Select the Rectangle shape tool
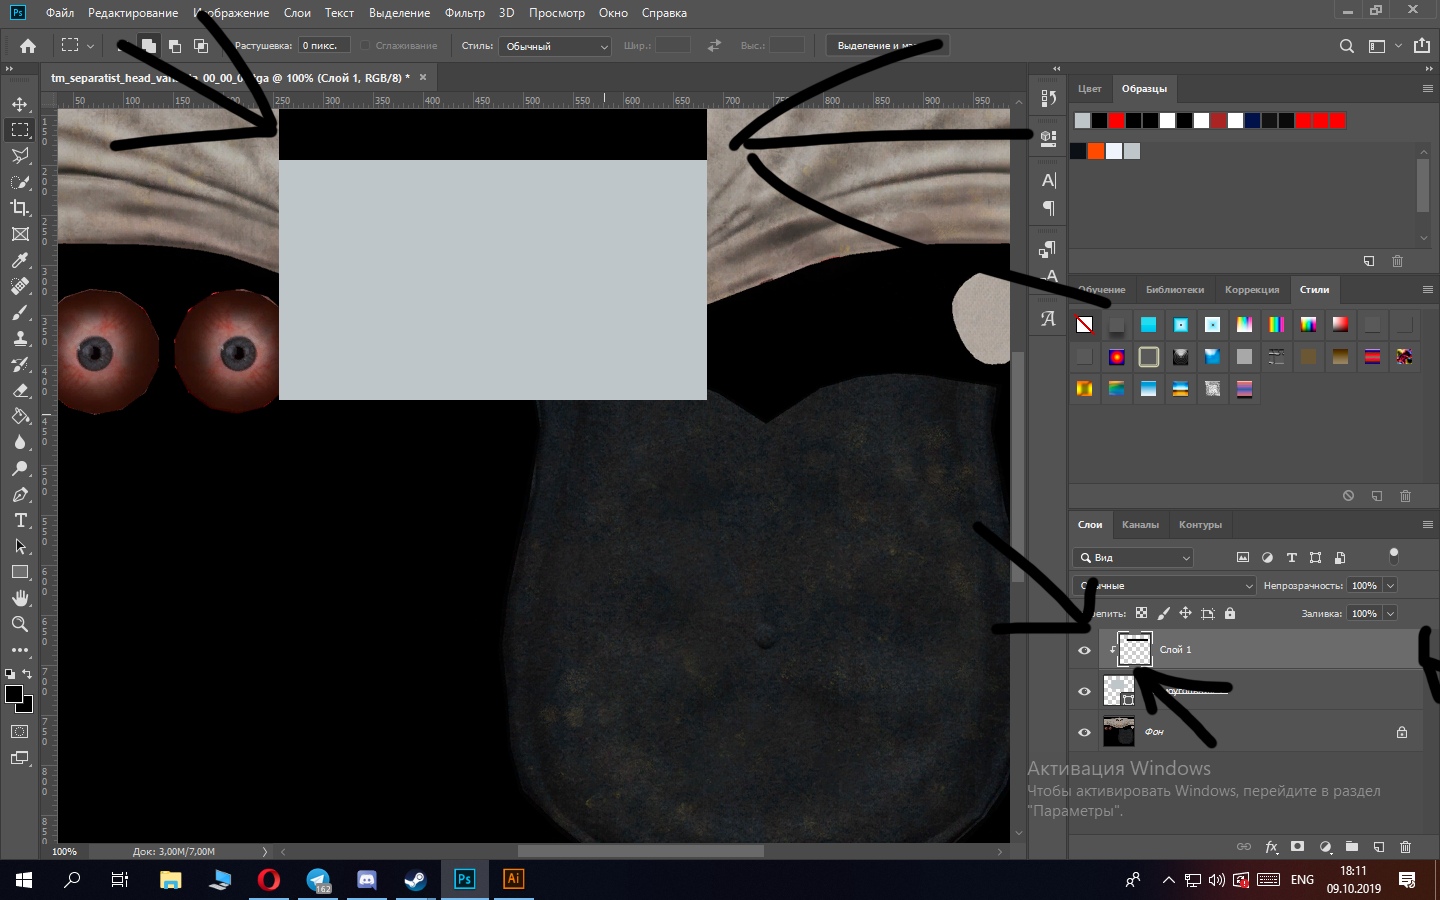 20,572
